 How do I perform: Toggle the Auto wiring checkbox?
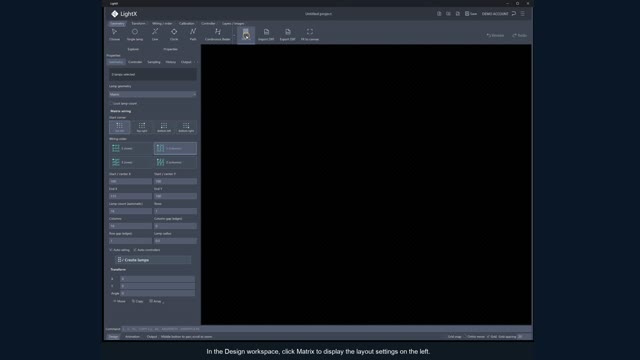coord(111,250)
